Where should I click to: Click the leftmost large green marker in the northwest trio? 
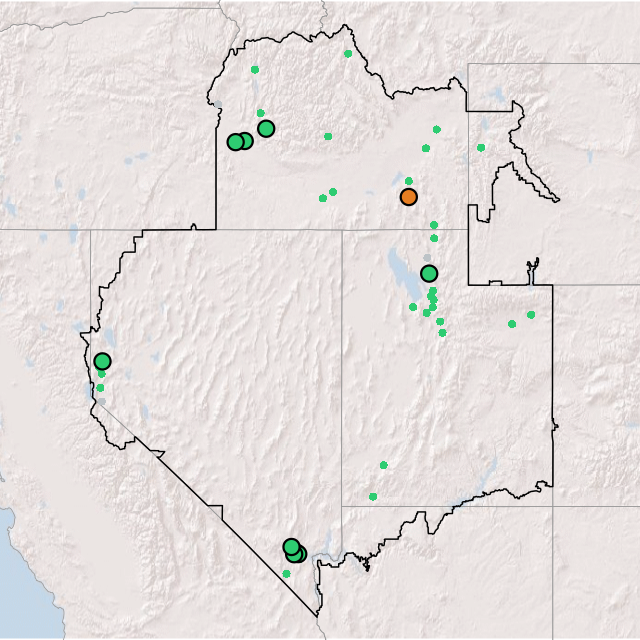coord(235,142)
